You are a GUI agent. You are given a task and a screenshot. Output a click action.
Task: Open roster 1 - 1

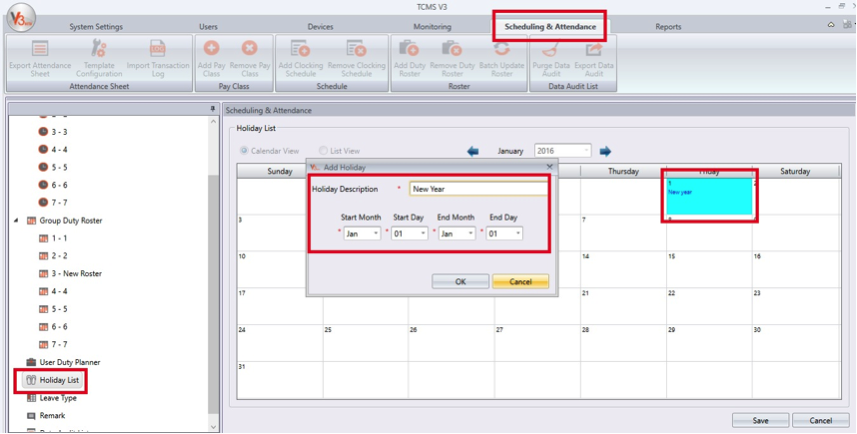tap(54, 238)
